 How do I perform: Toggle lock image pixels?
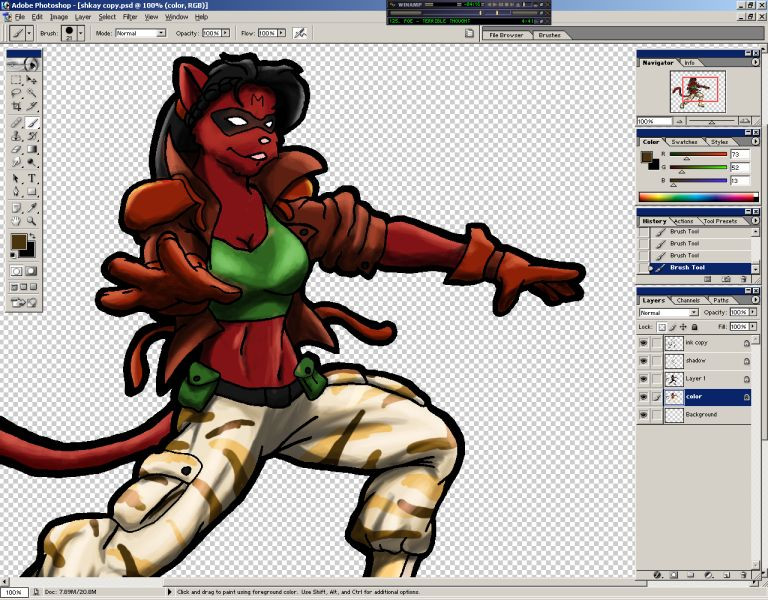673,327
